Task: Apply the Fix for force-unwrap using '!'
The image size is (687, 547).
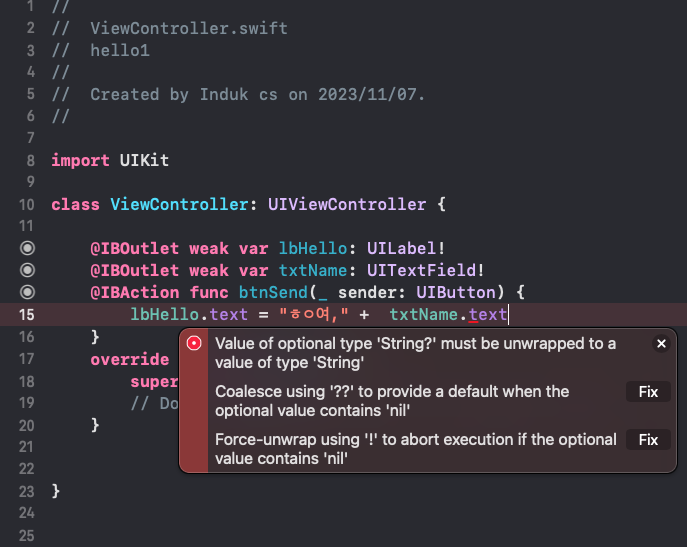Action: pyautogui.click(x=648, y=439)
